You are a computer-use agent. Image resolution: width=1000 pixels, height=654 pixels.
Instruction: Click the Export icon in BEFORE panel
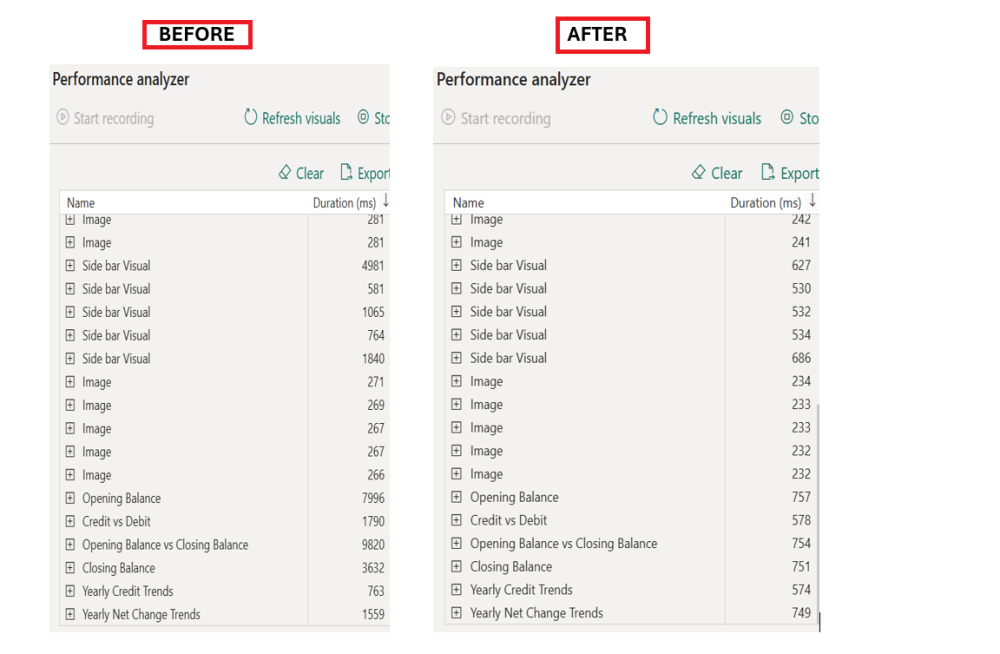click(x=346, y=173)
